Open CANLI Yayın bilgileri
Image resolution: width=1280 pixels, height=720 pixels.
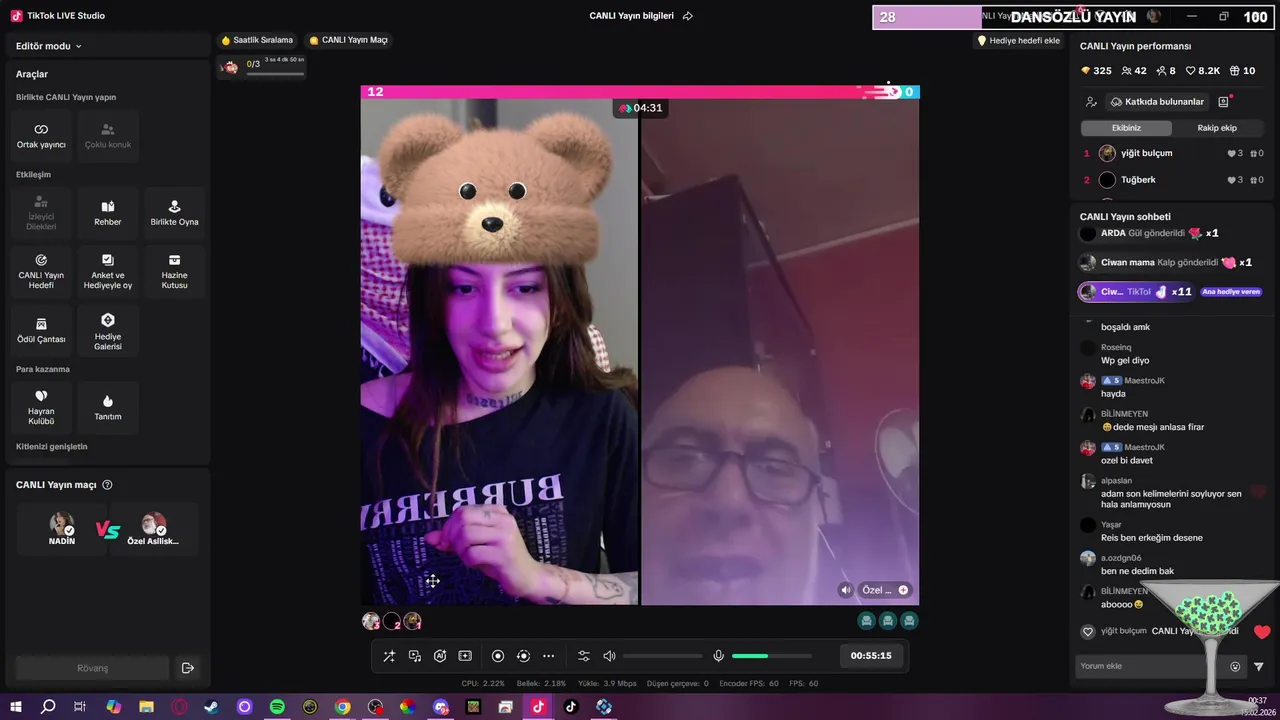(631, 16)
